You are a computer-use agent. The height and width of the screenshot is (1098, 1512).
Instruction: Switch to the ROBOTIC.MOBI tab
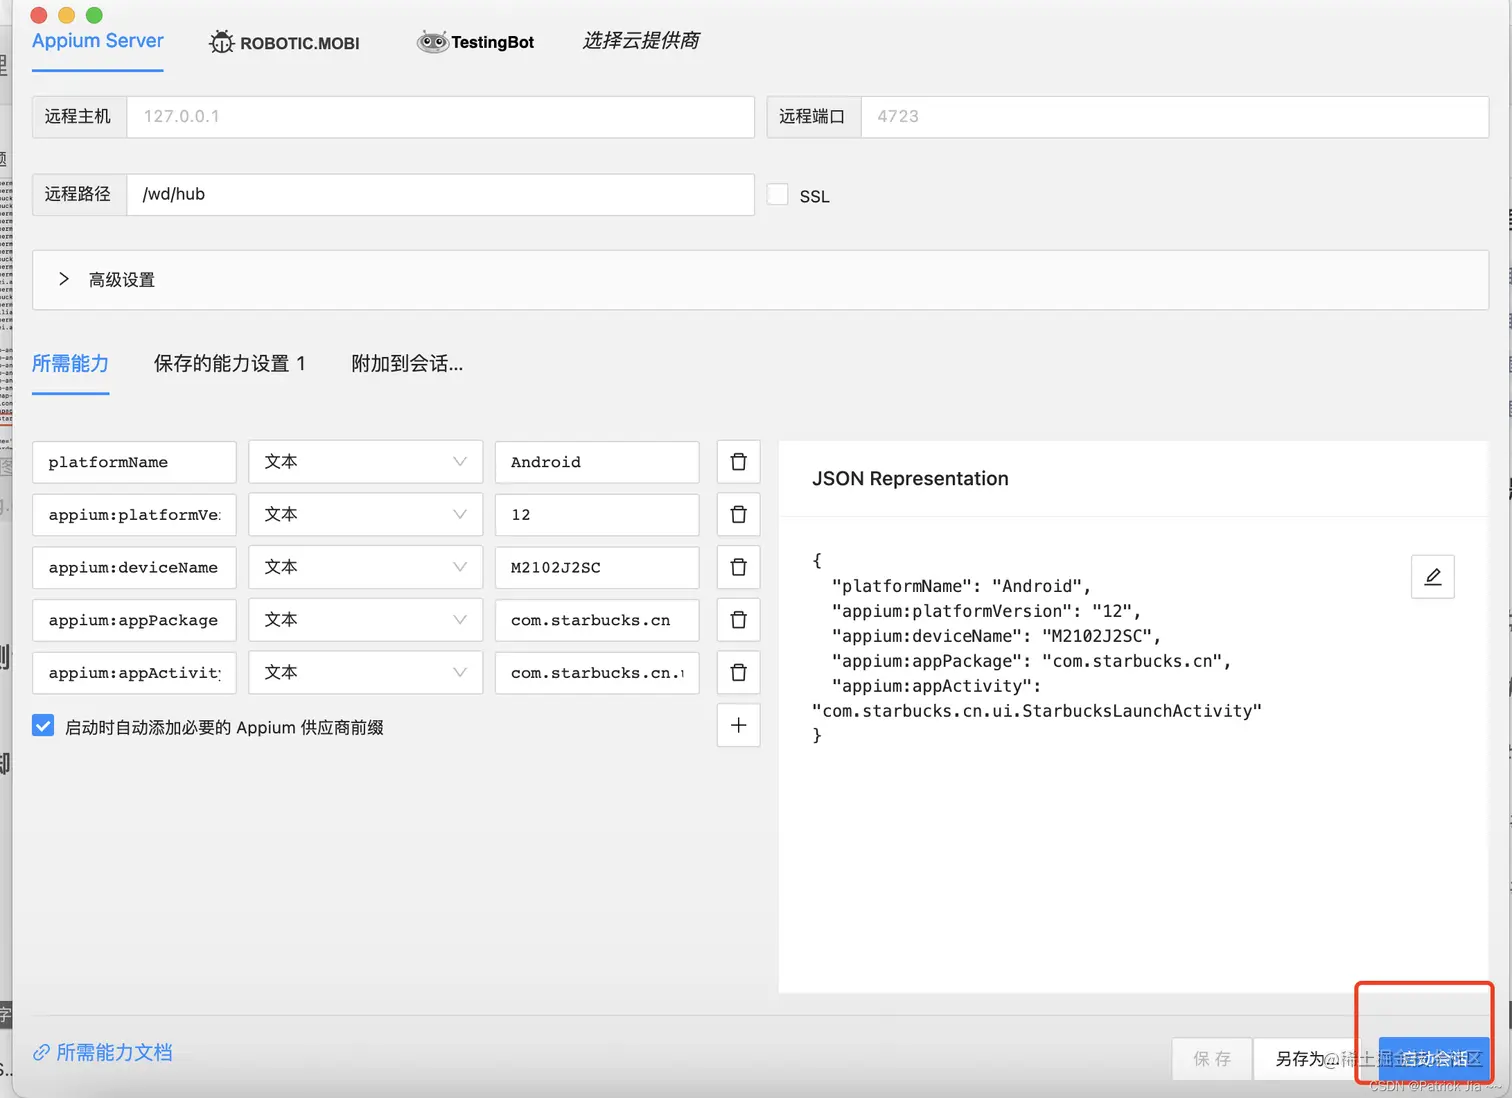point(285,43)
